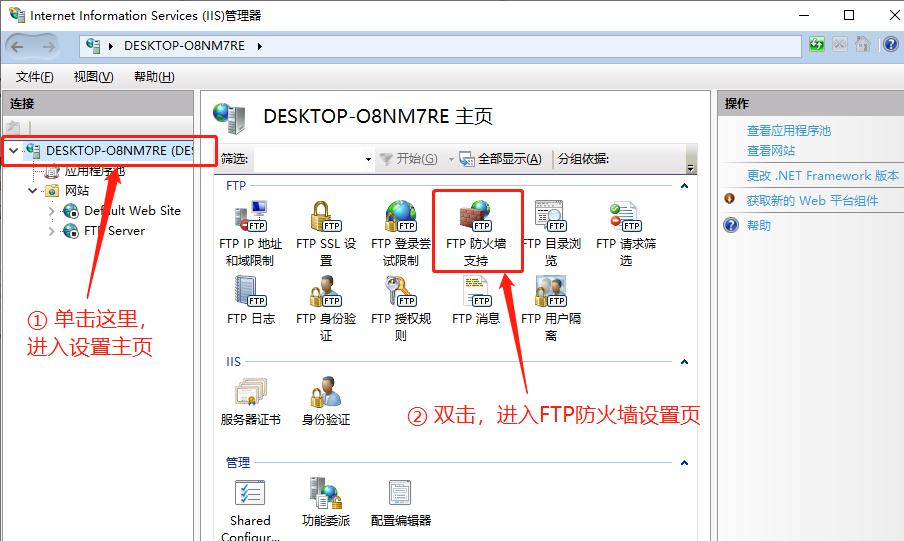904x541 pixels.
Task: Collapse the 网站 tree node
Action: tap(32, 190)
